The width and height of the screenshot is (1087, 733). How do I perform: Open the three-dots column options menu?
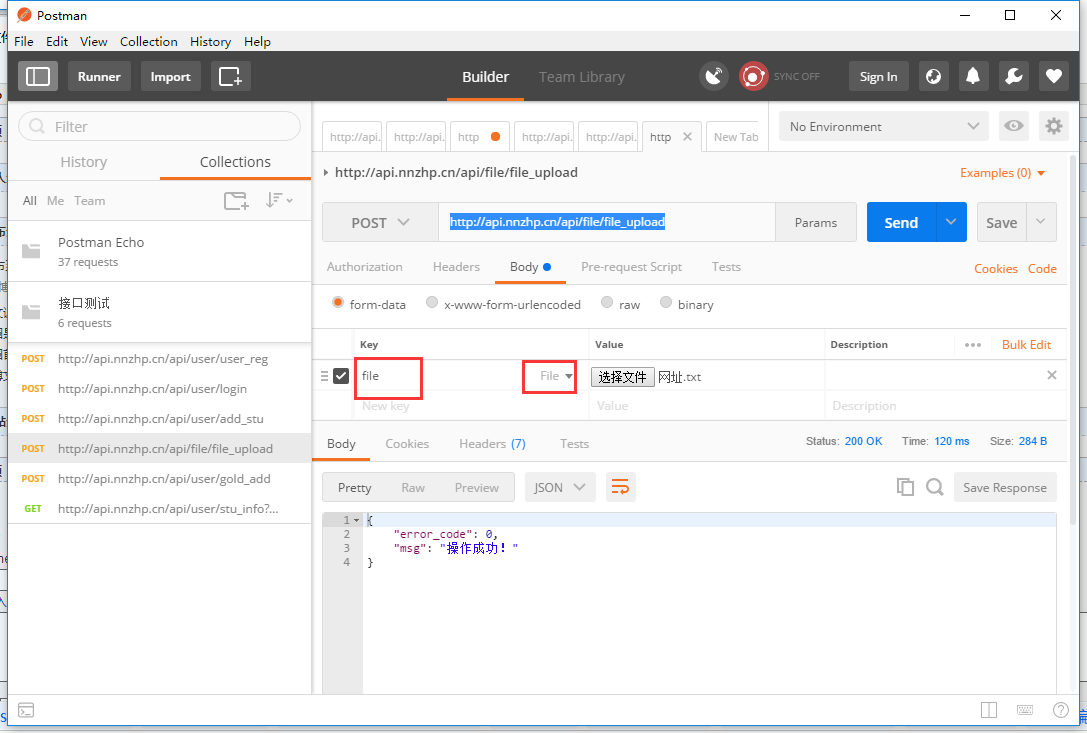(973, 345)
